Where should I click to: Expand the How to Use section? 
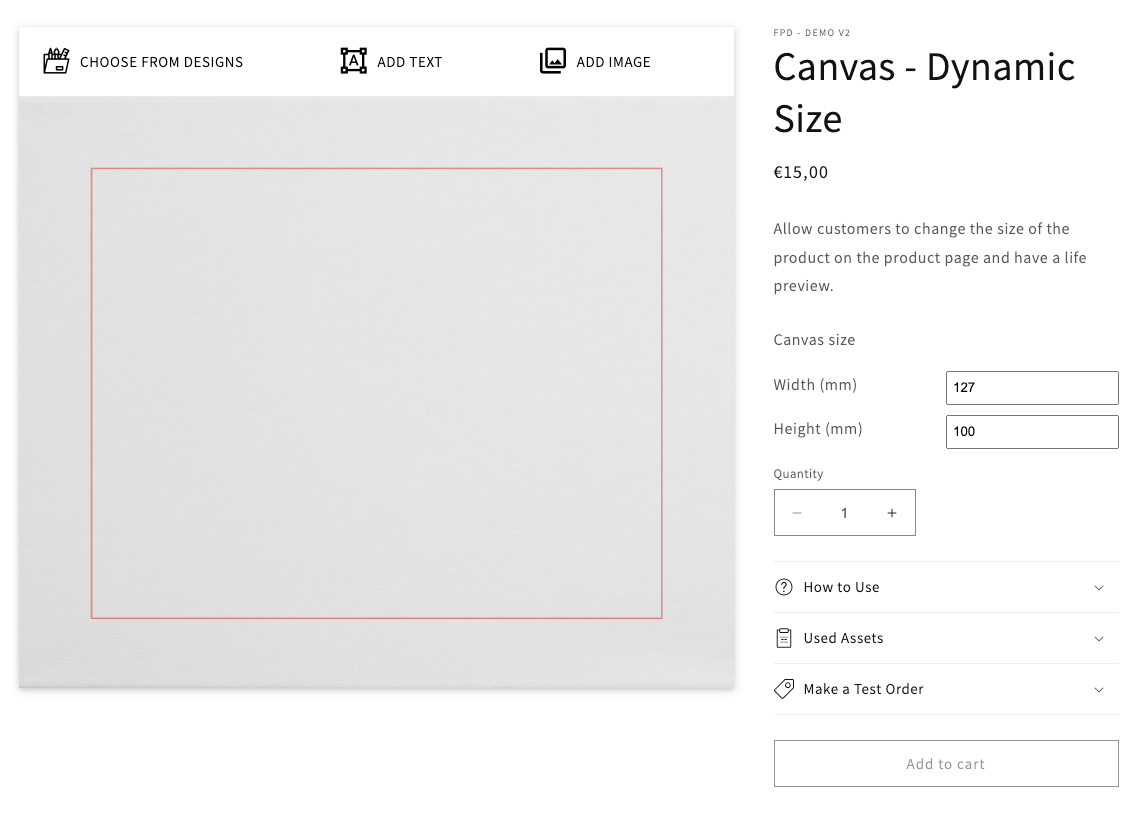click(946, 587)
